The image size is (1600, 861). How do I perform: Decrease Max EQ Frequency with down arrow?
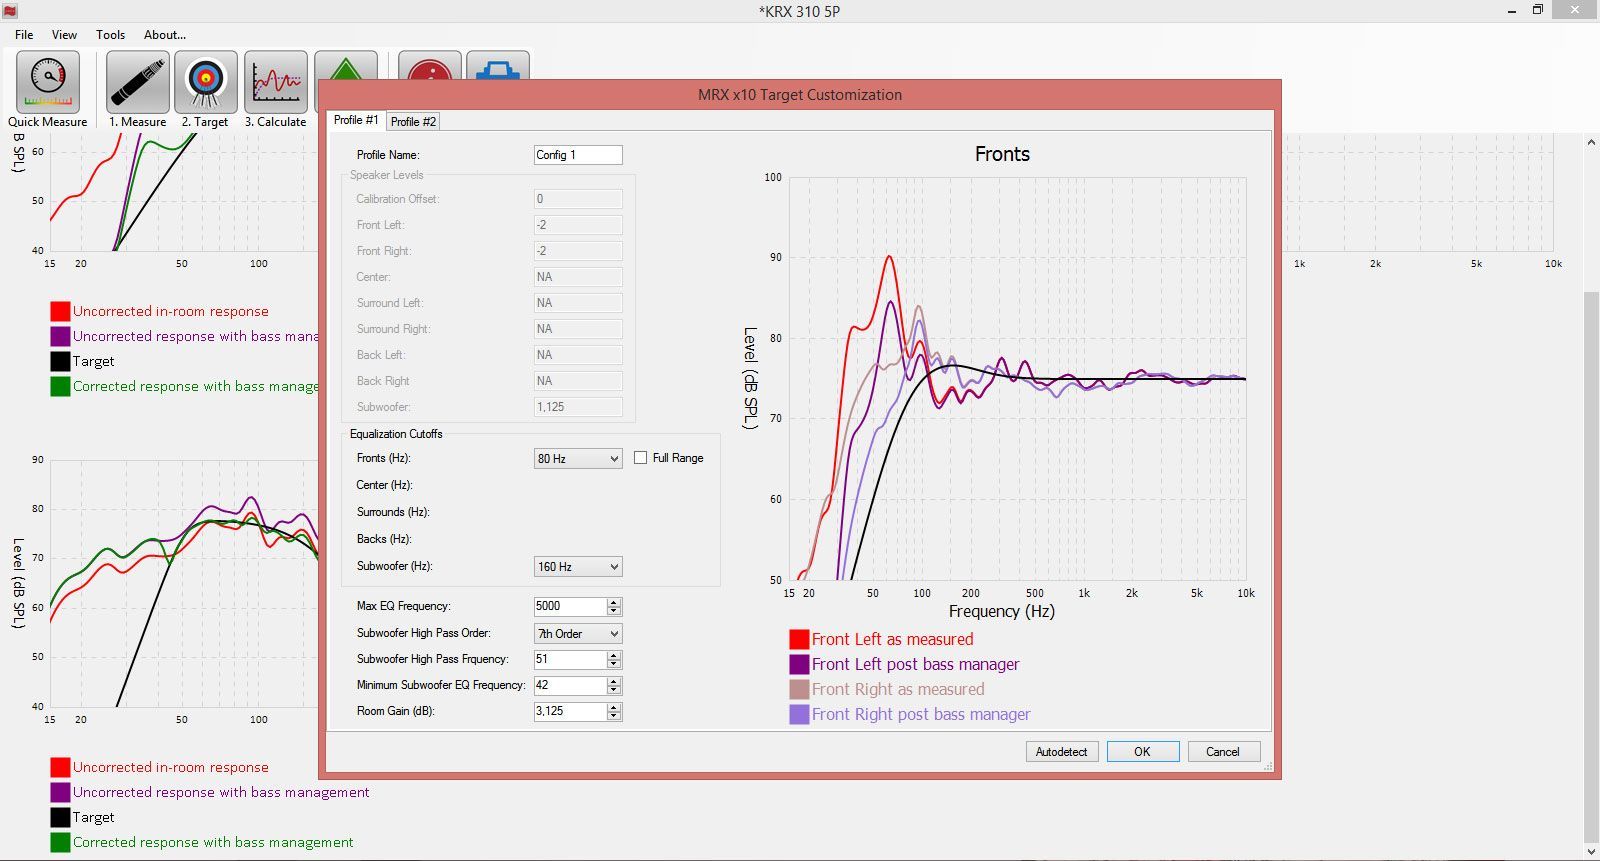coord(615,611)
